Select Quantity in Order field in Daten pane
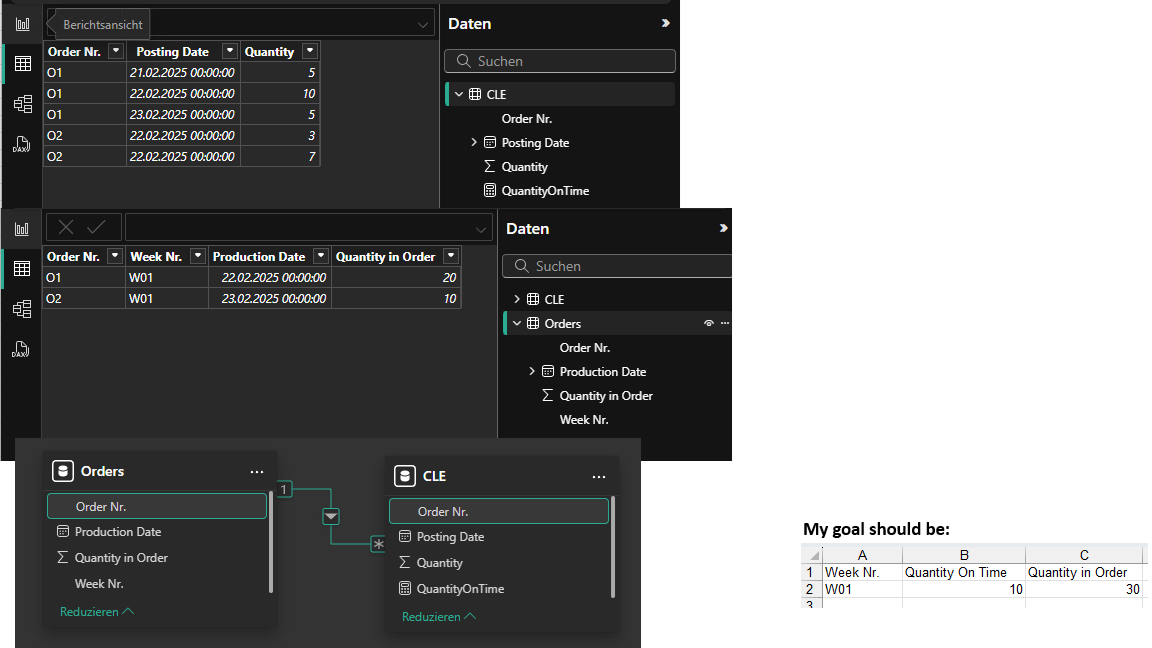Viewport: 1152px width, 648px height. 606,395
